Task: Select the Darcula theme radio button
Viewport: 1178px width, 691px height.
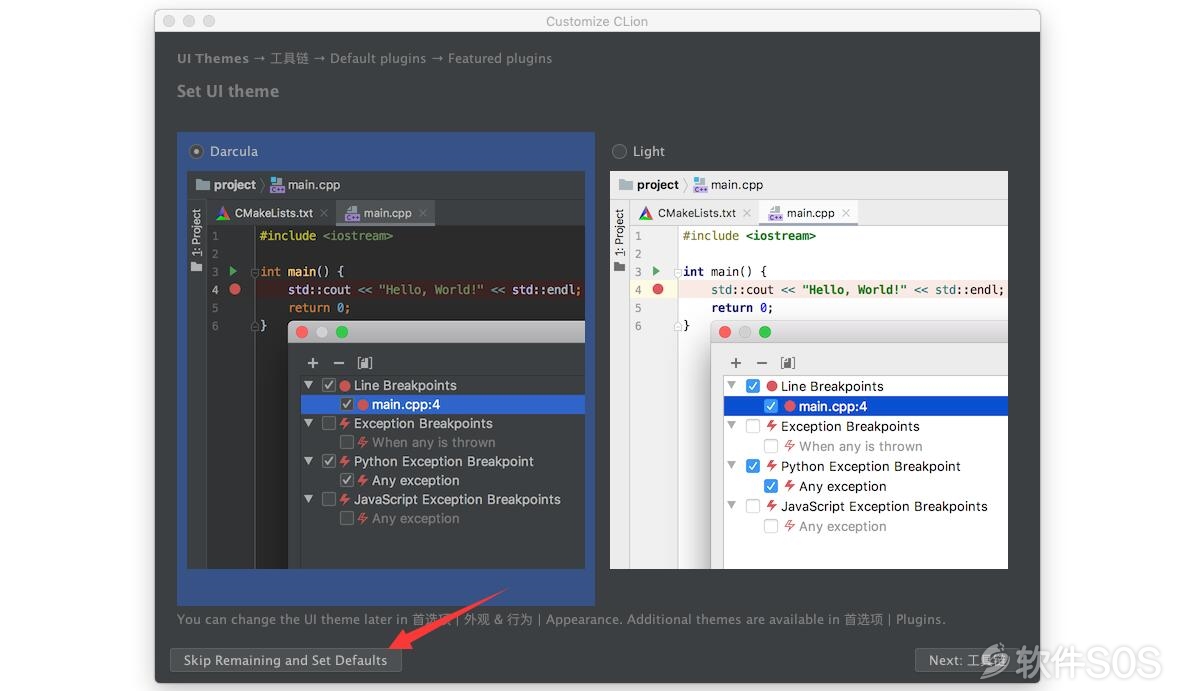Action: click(x=196, y=152)
